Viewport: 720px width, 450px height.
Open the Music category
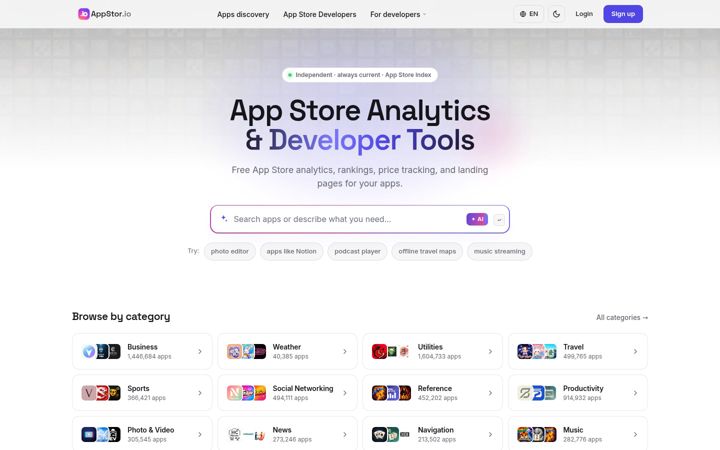coord(578,434)
